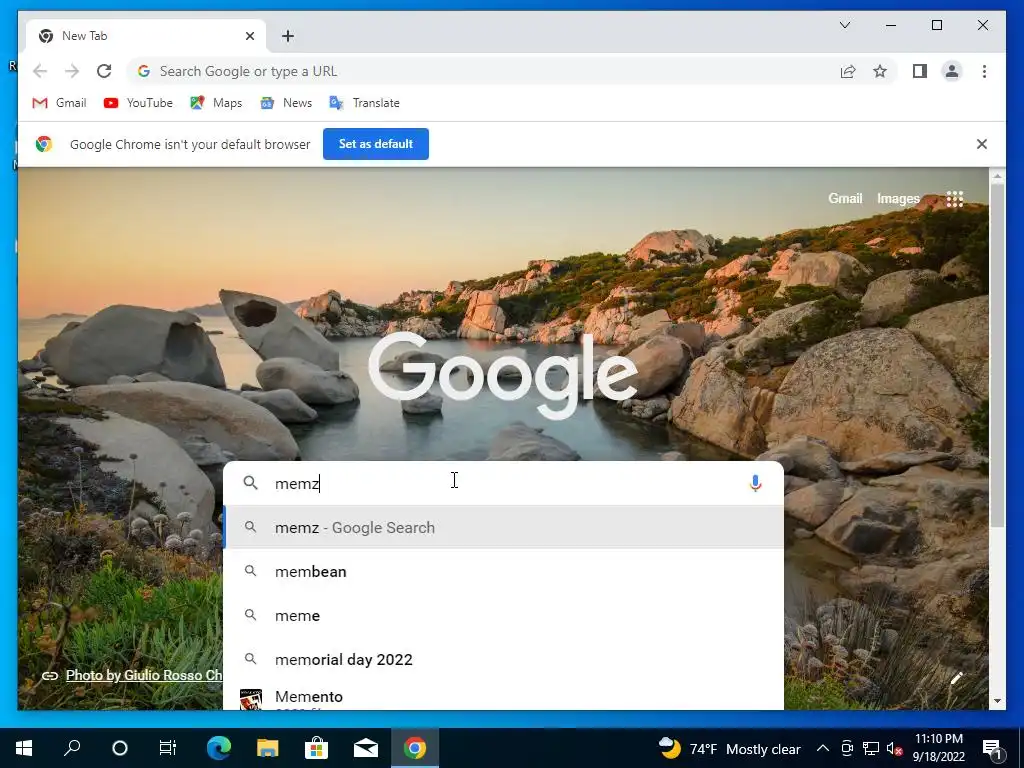Open Cortana circle icon in taskbar
The height and width of the screenshot is (768, 1024).
pyautogui.click(x=120, y=748)
